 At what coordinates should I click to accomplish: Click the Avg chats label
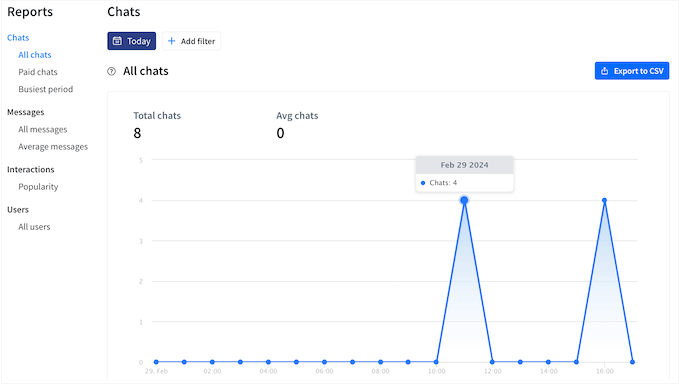point(297,116)
